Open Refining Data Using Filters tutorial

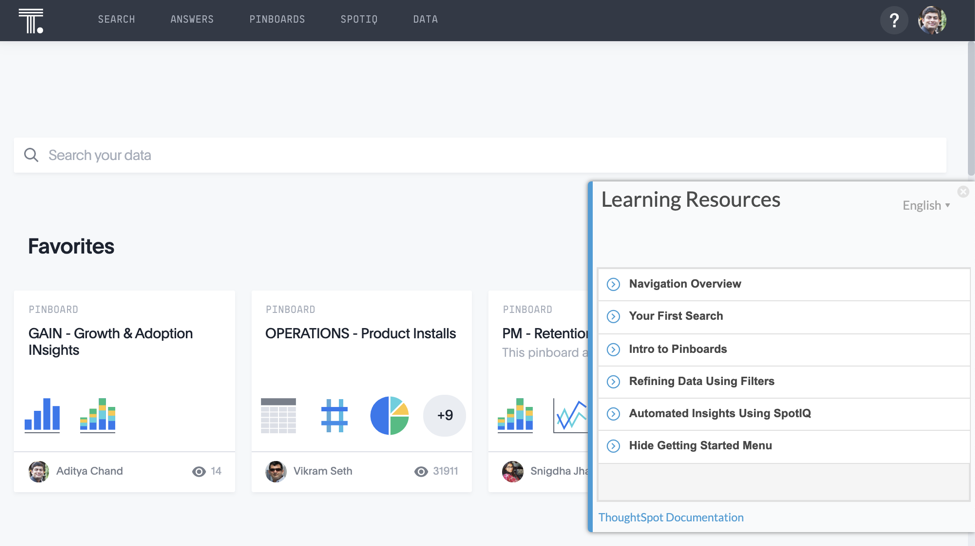tap(783, 382)
